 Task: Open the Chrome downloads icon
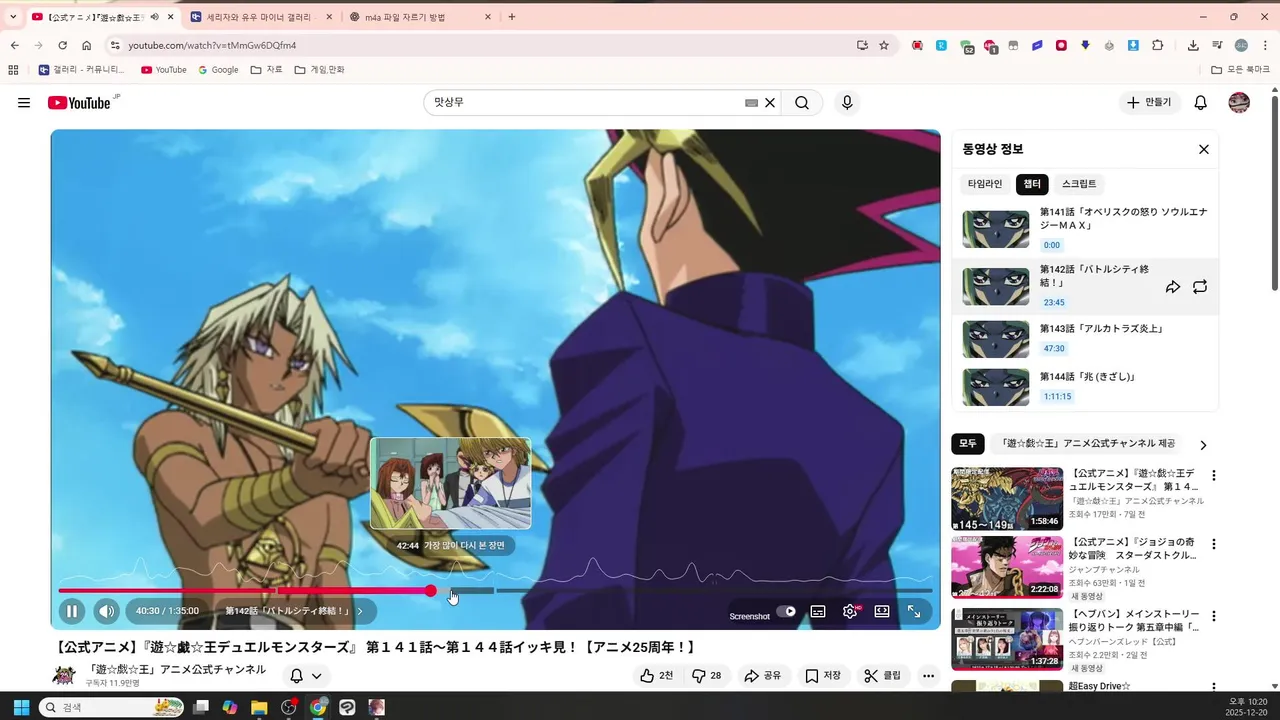coord(1193,45)
